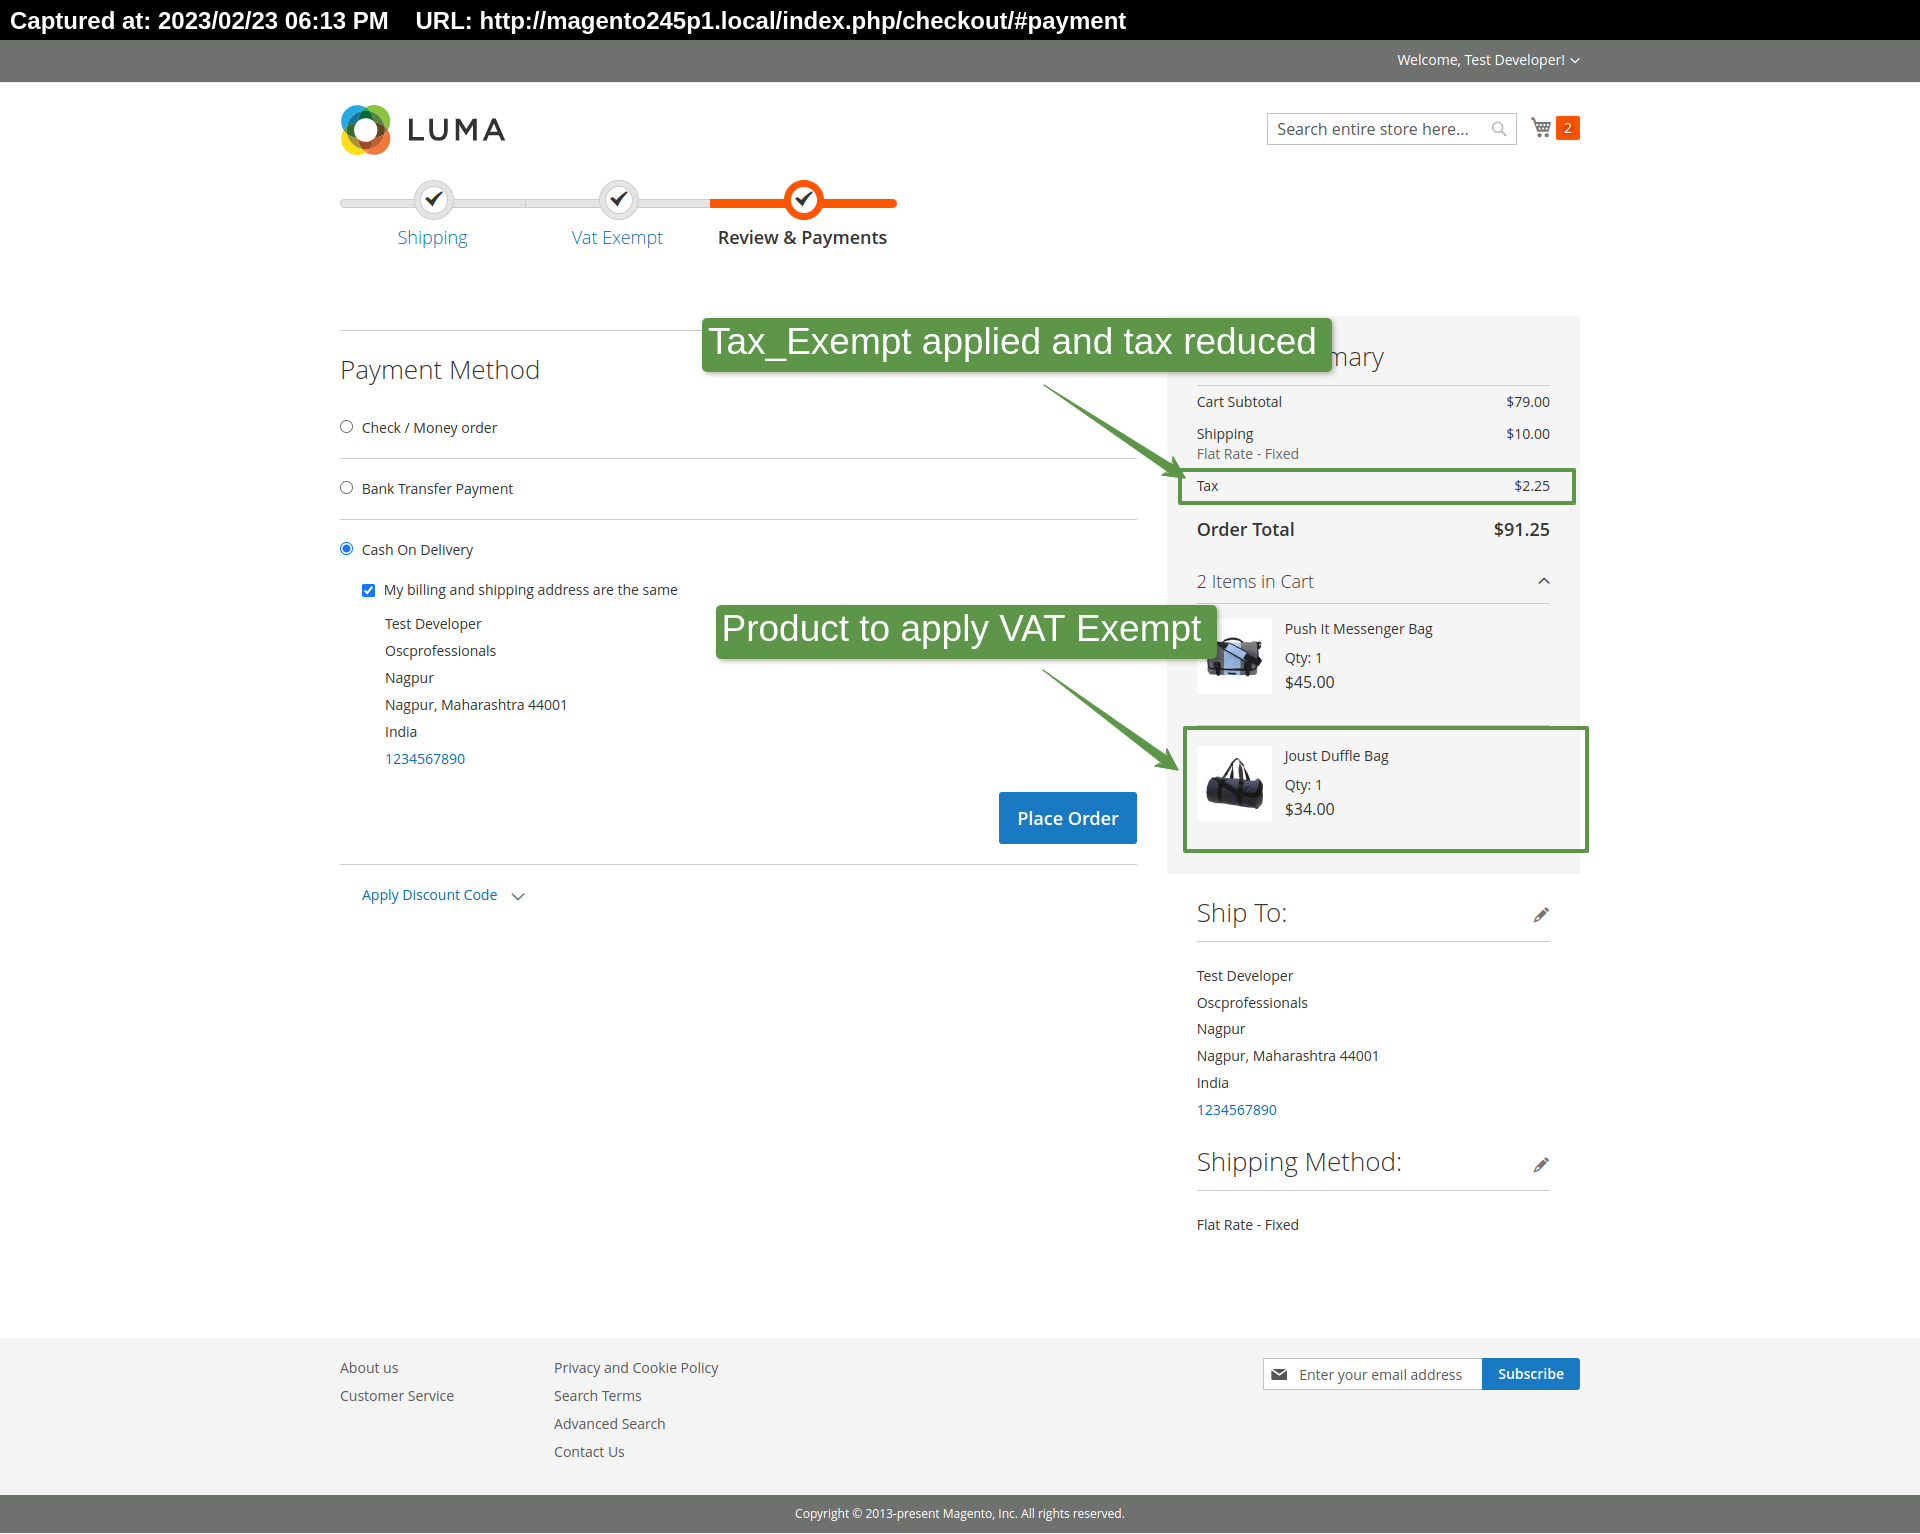
Task: Click the Luma store logo icon
Action: pos(361,128)
